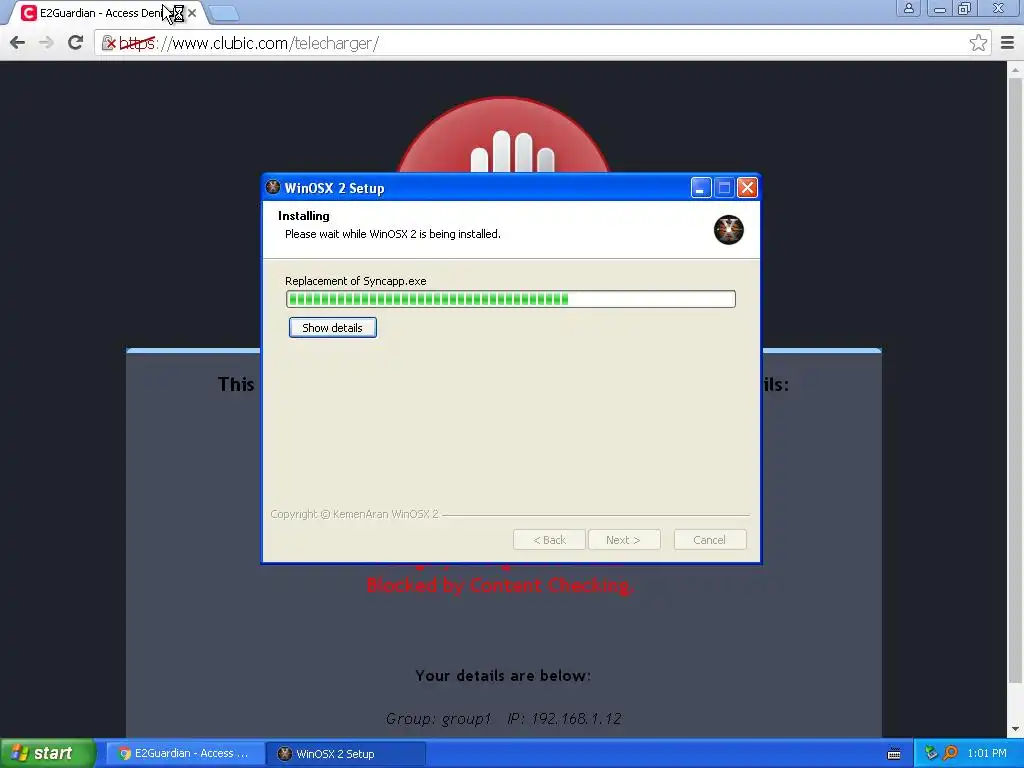The height and width of the screenshot is (768, 1024).
Task: Click the Chrome back arrow
Action: coord(18,43)
